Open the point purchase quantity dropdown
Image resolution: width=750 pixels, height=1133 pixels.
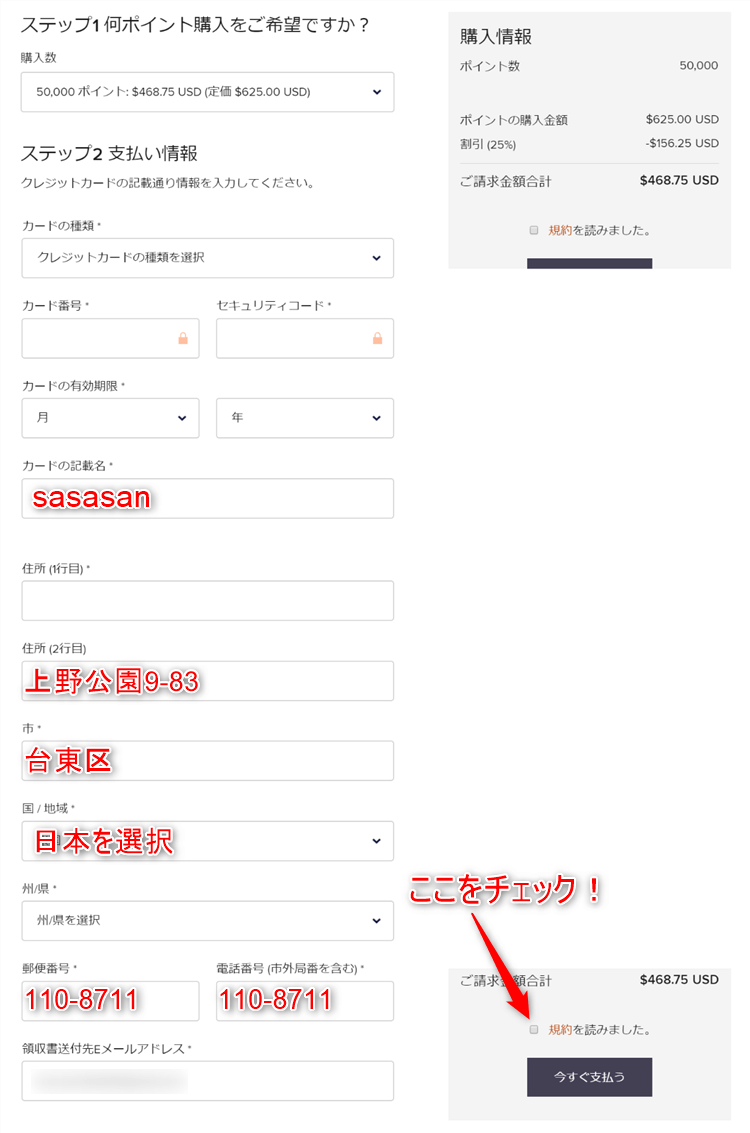(207, 92)
